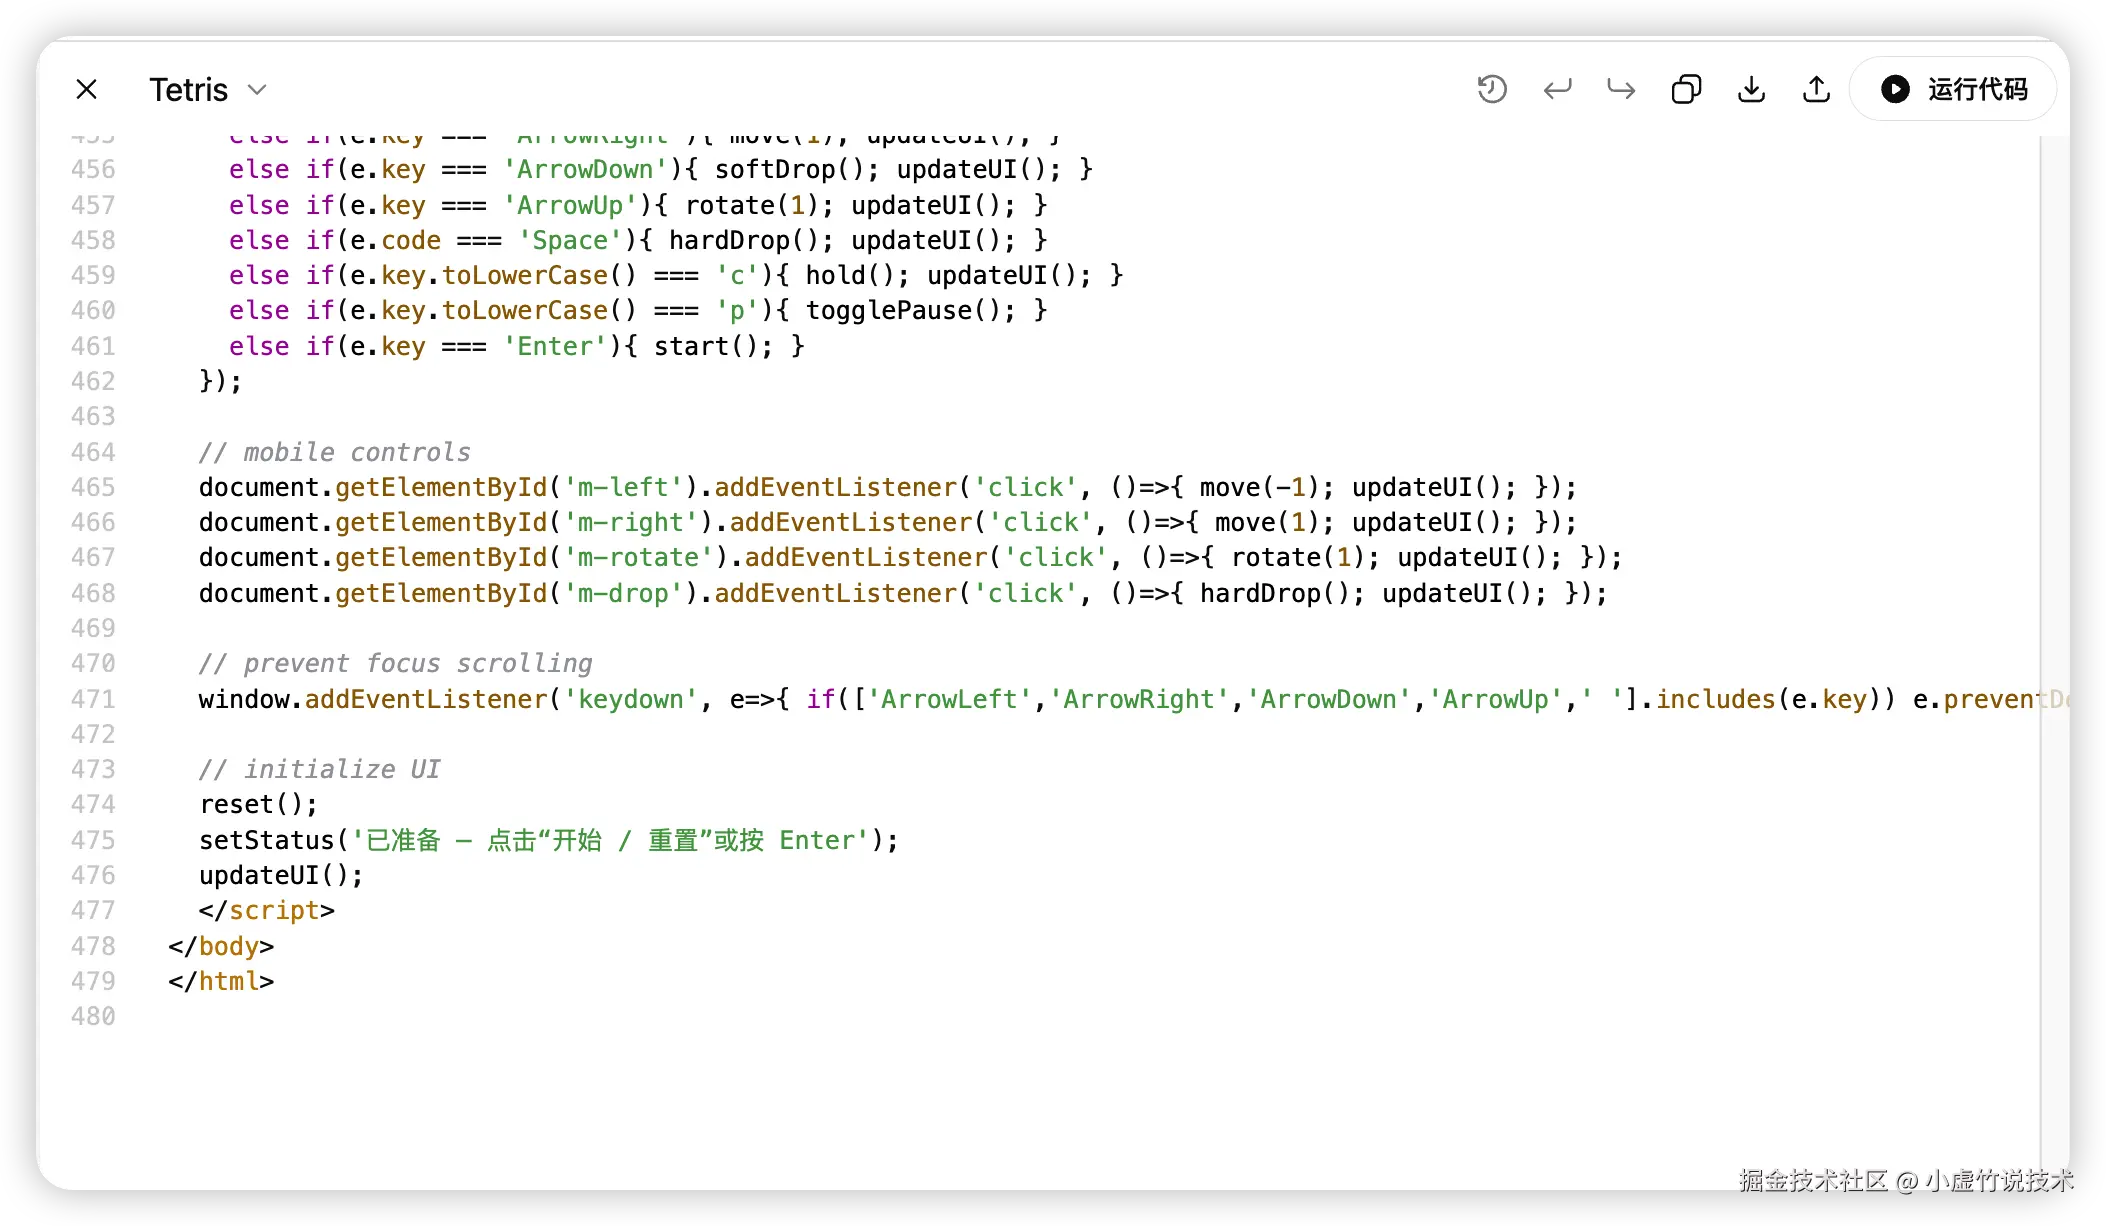Click the '// mobile controls' comment
The image size is (2106, 1226).
point(334,452)
